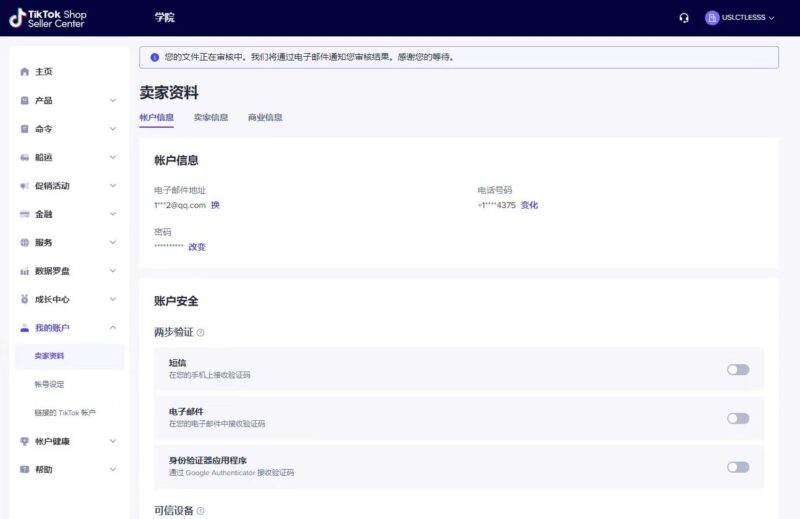Screen dimensions: 800x519
Task: Click the globe icon beside 服务
Action: (24, 242)
